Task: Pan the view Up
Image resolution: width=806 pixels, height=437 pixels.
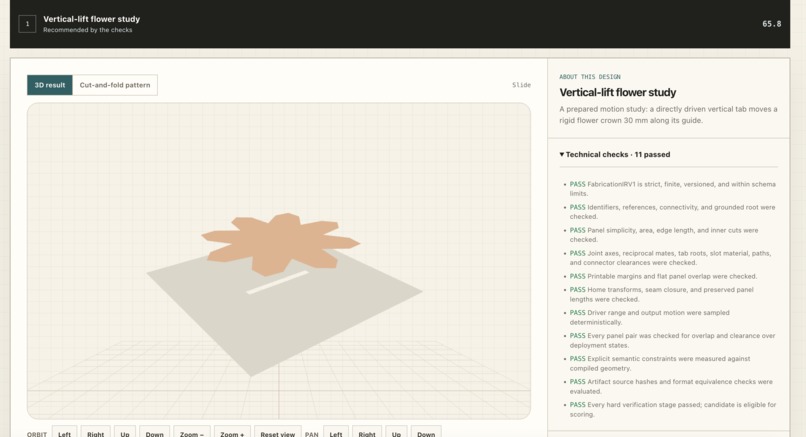Action: (x=396, y=433)
